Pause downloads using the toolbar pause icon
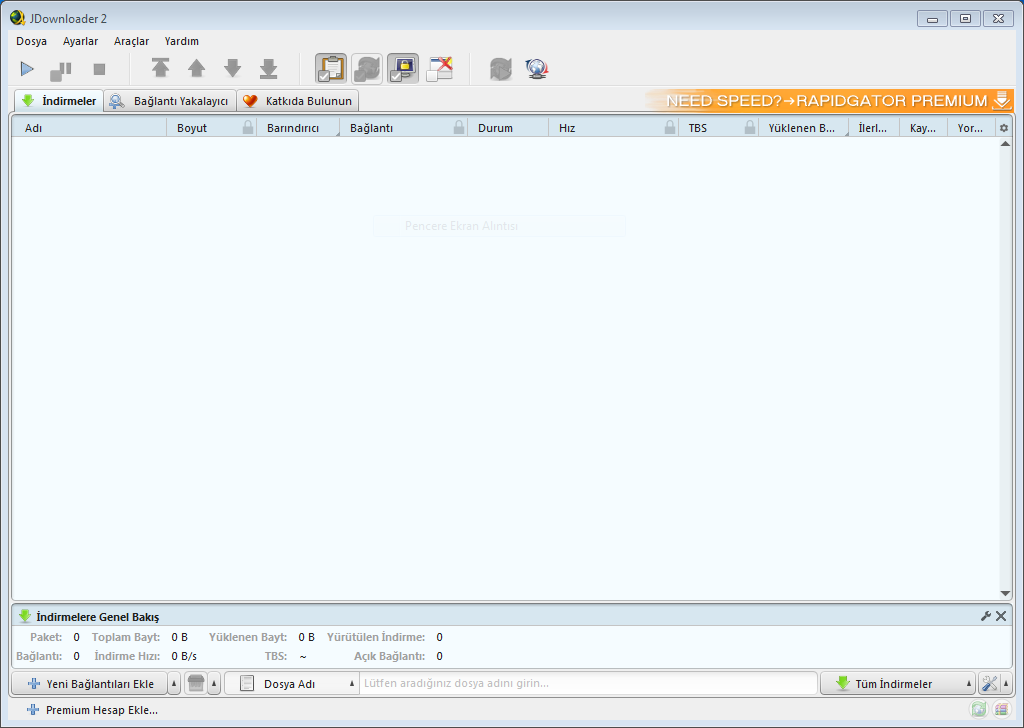The image size is (1024, 728). 61,70
